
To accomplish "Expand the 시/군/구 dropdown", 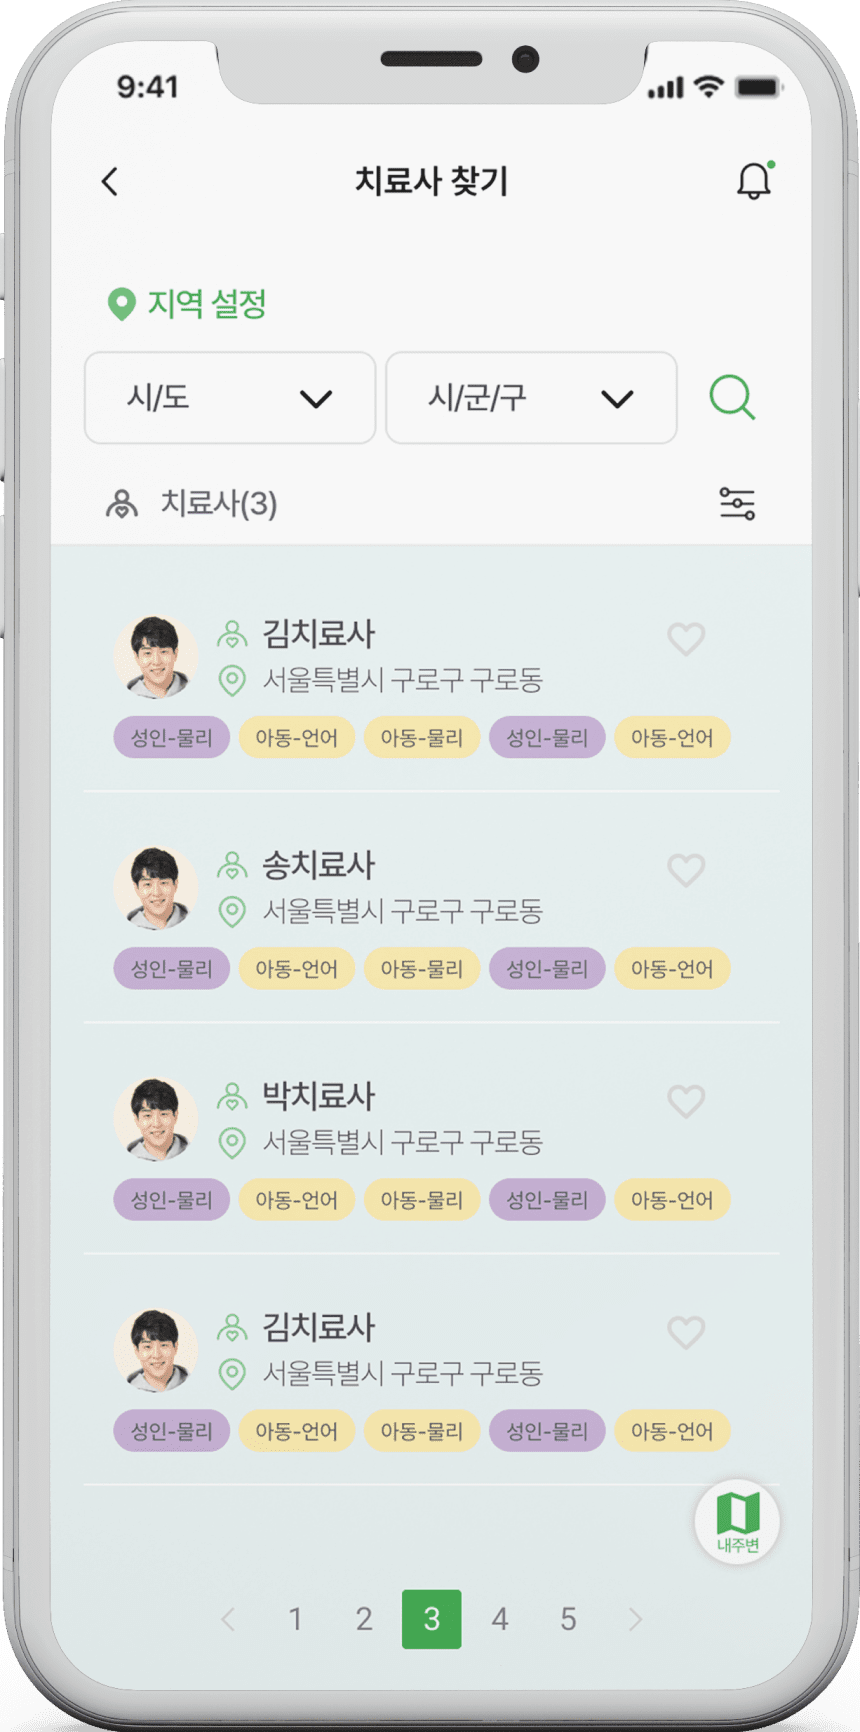I will (531, 398).
